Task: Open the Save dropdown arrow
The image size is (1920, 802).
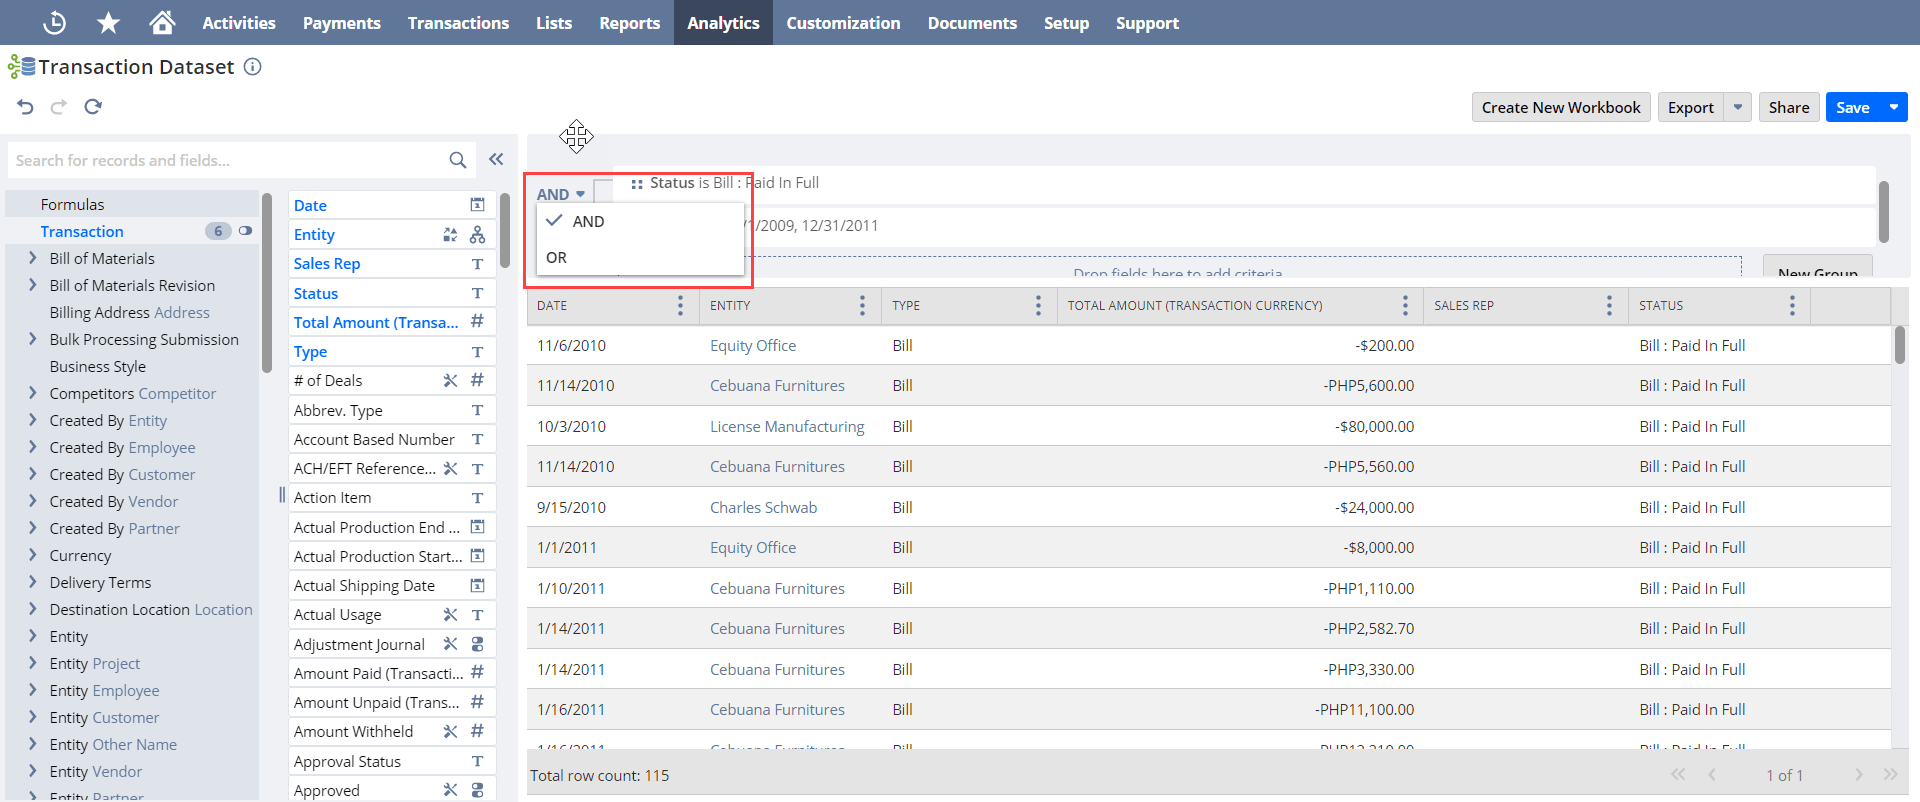Action: point(1894,107)
